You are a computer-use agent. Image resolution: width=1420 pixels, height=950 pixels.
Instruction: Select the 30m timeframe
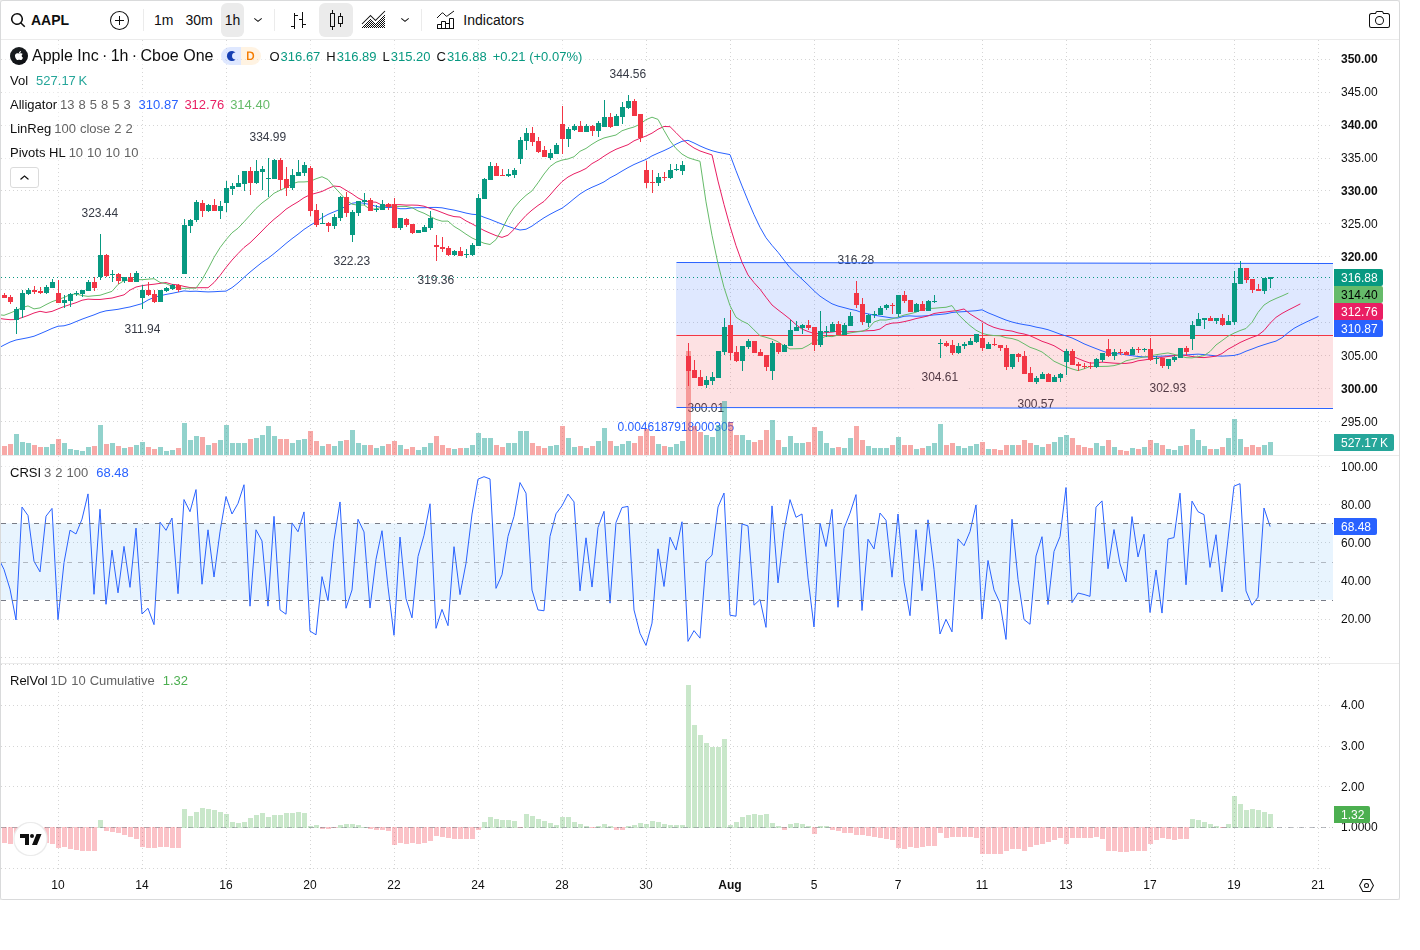(199, 20)
